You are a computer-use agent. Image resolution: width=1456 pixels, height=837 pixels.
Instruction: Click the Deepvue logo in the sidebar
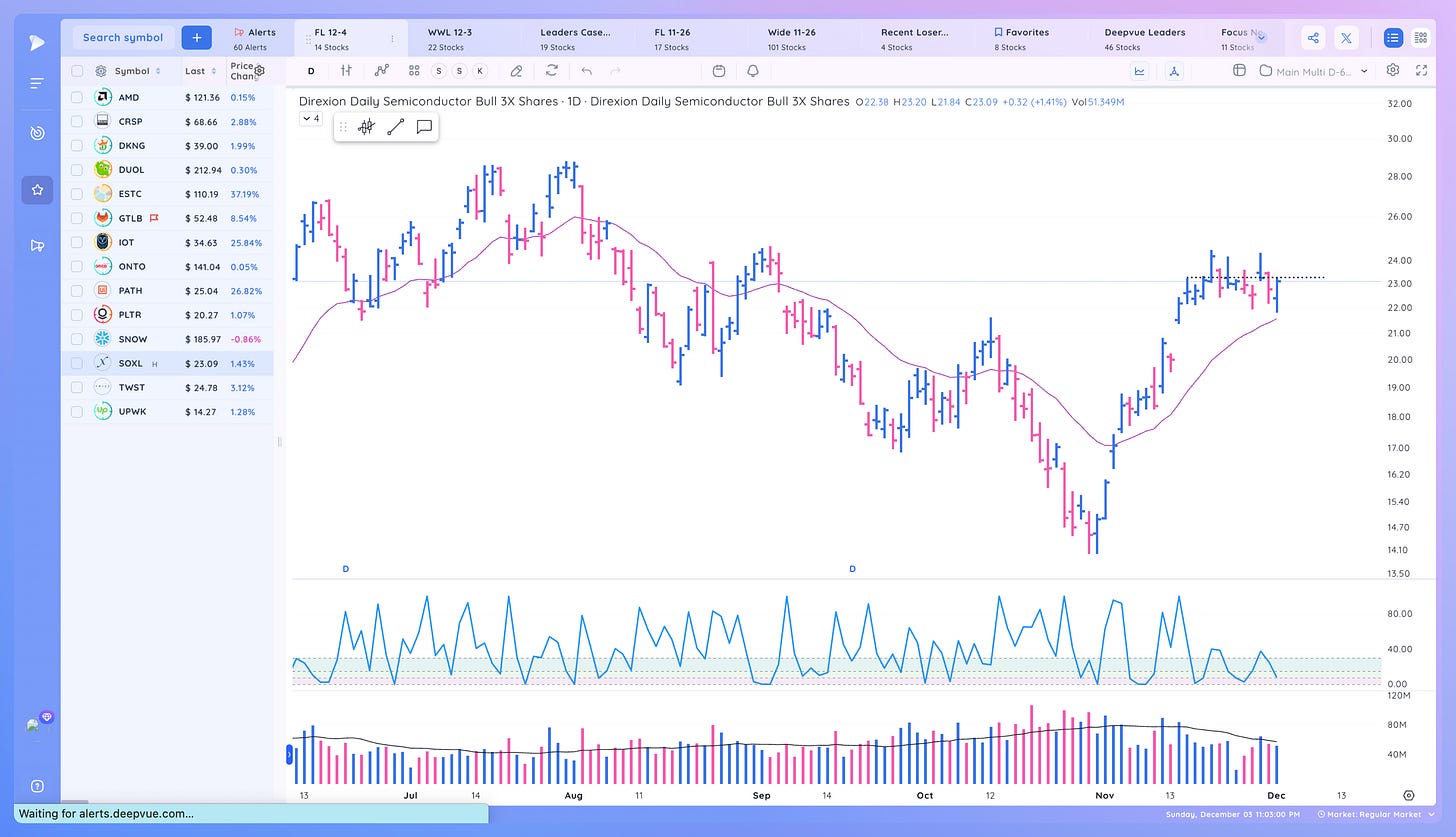pos(37,42)
